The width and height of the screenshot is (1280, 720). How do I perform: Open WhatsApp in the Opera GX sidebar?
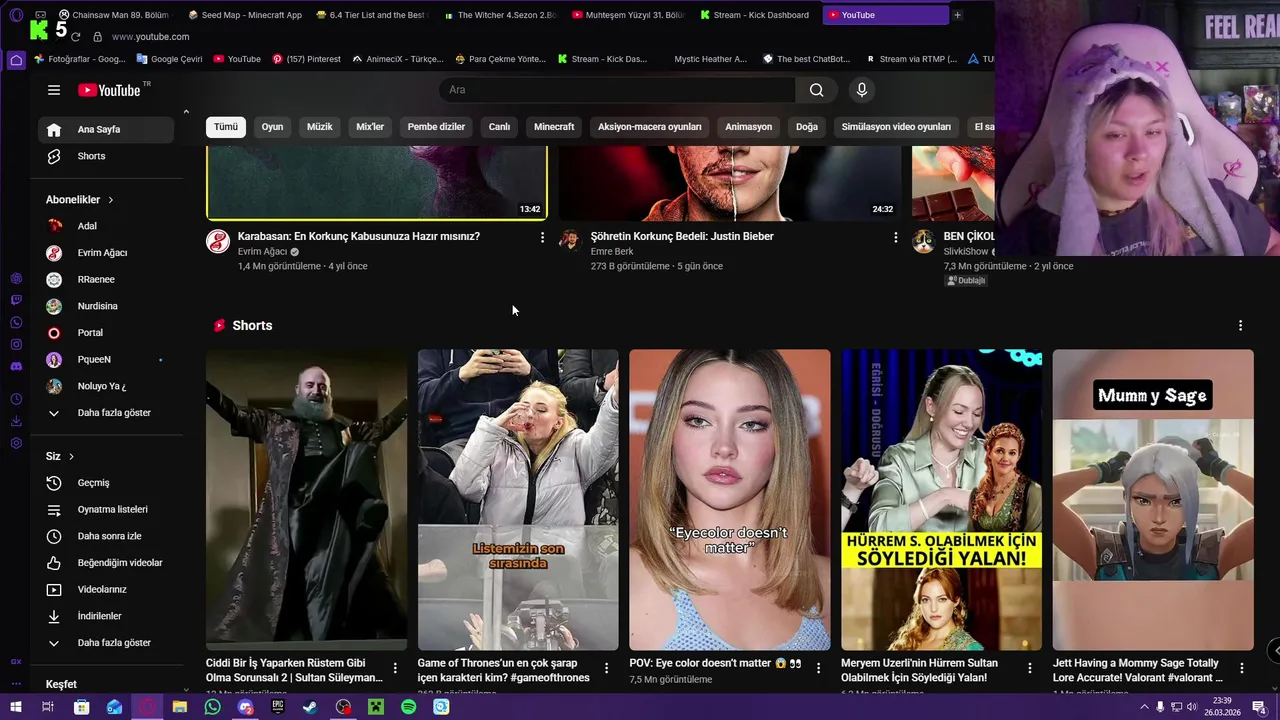pos(16,322)
